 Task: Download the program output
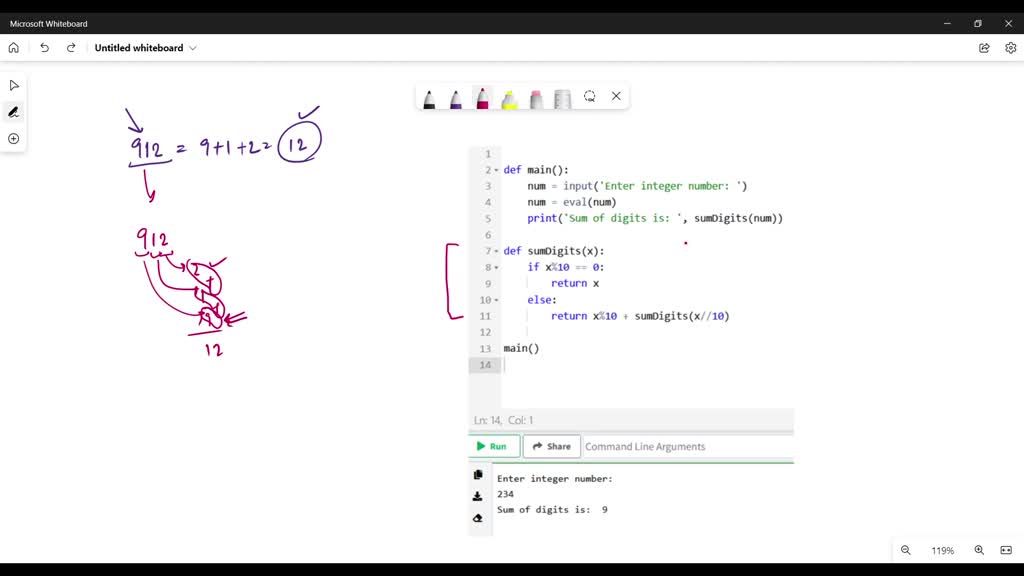pos(478,496)
